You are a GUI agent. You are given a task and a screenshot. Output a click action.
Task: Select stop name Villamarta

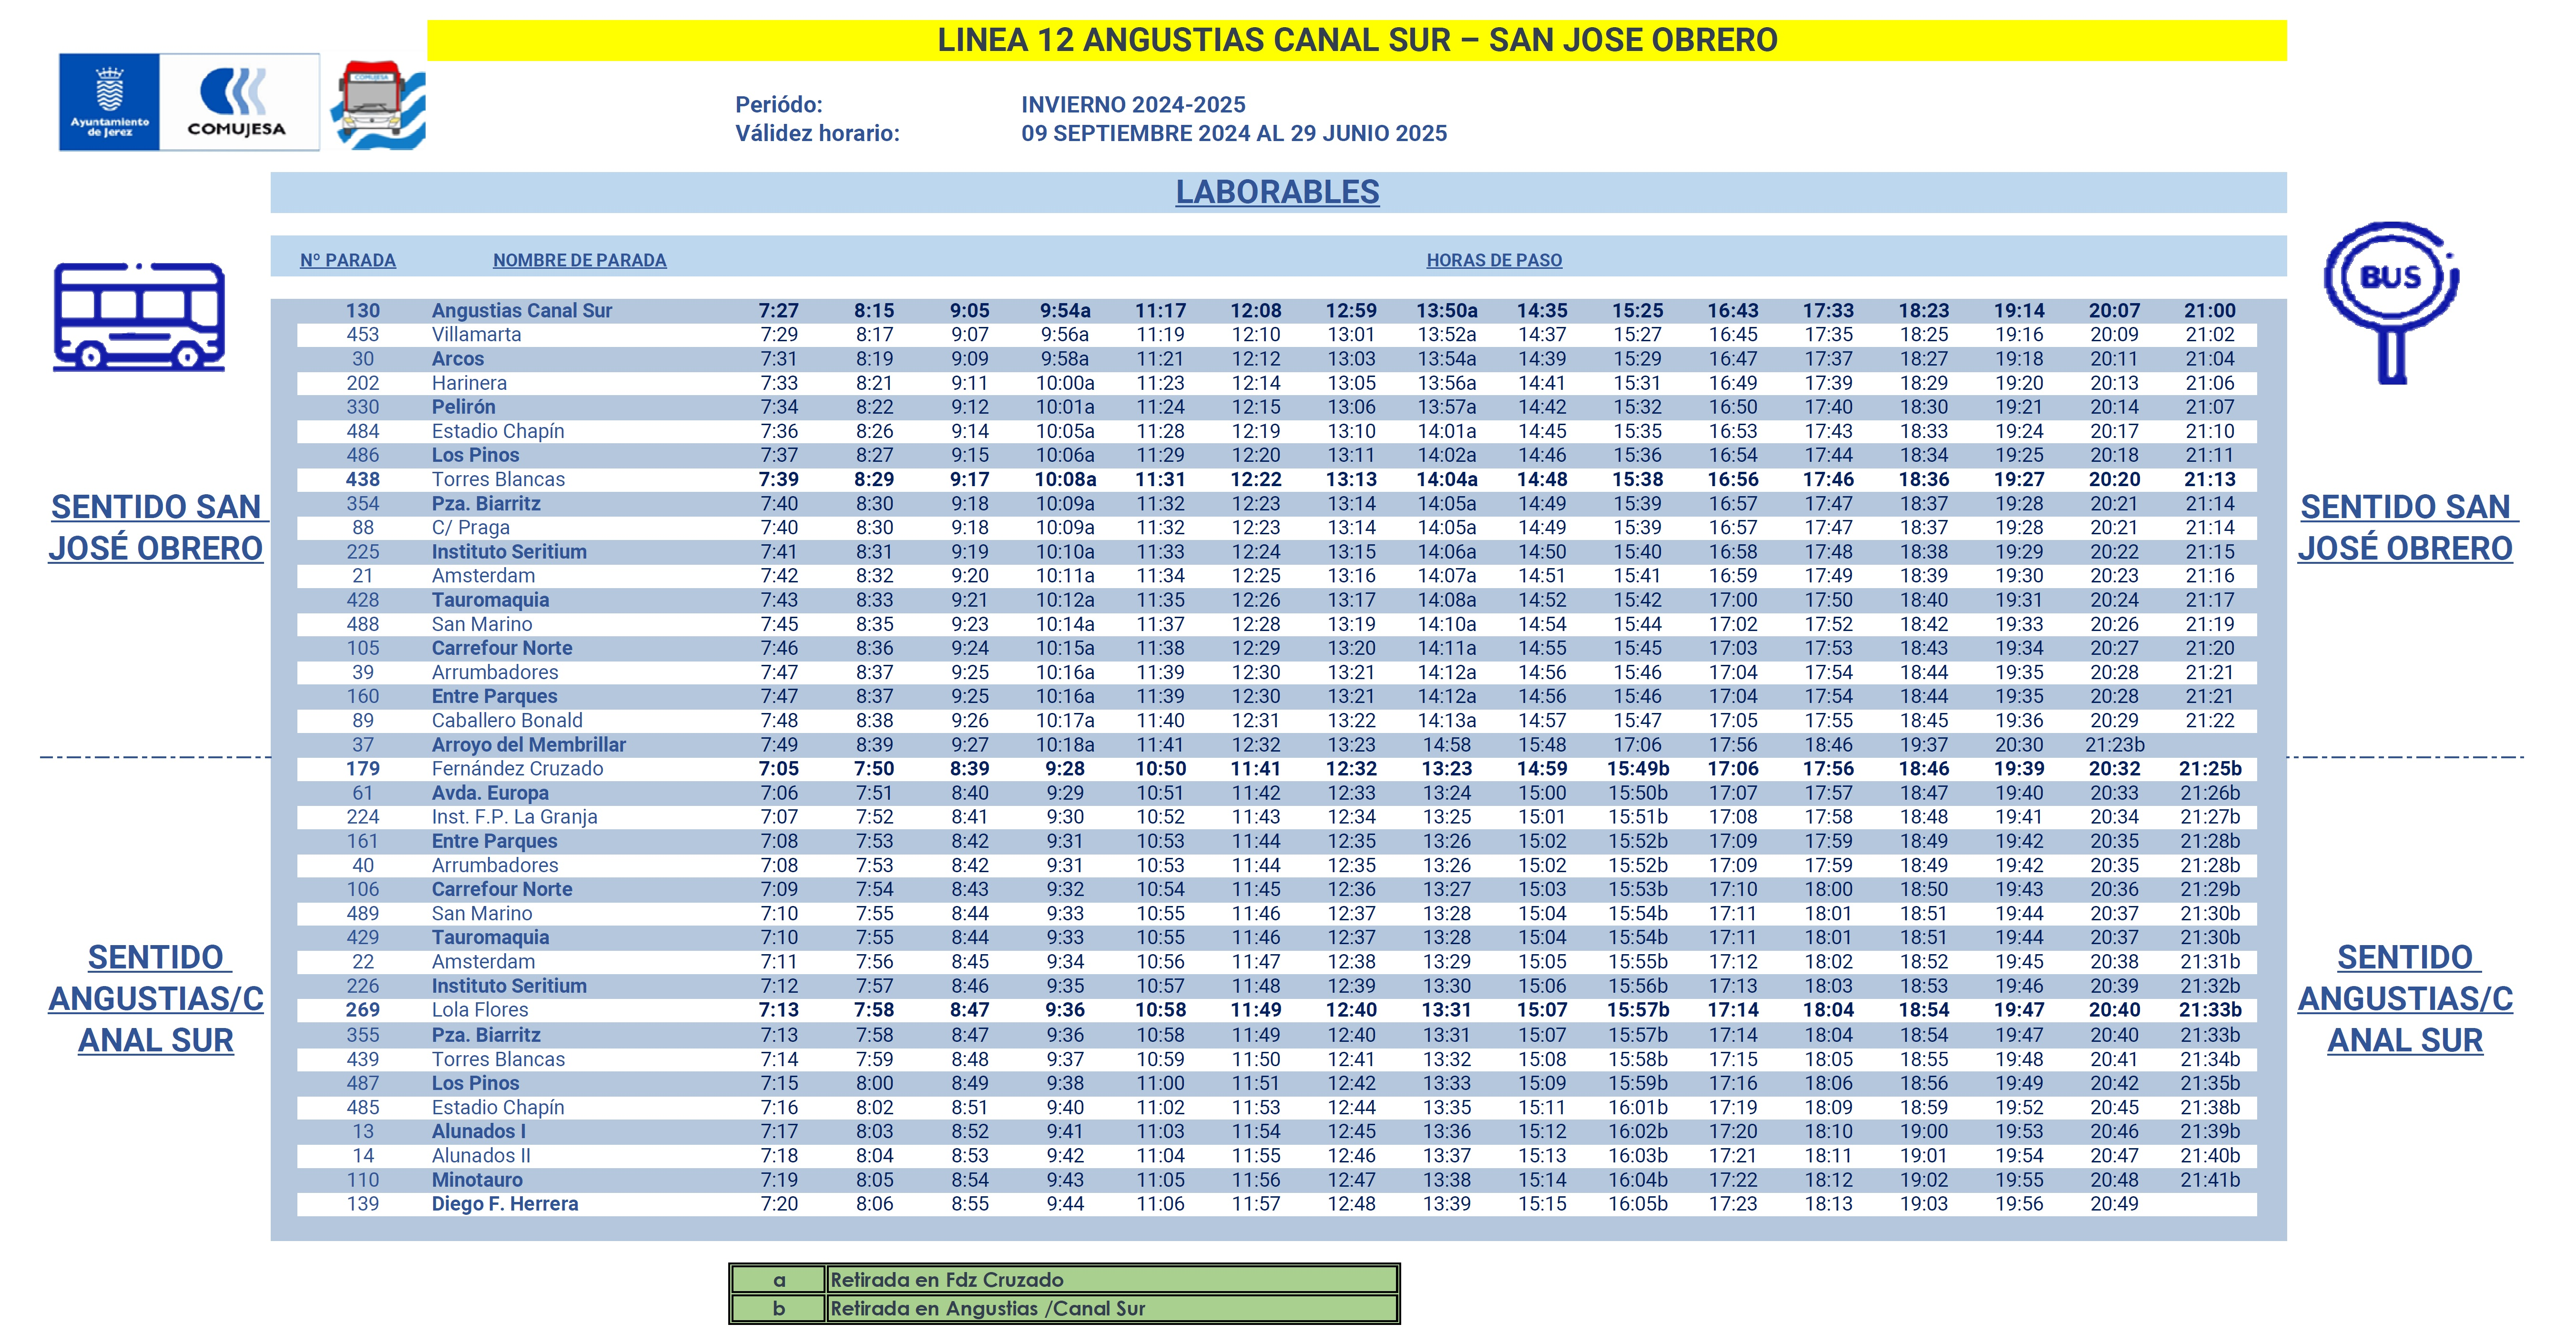(x=476, y=335)
